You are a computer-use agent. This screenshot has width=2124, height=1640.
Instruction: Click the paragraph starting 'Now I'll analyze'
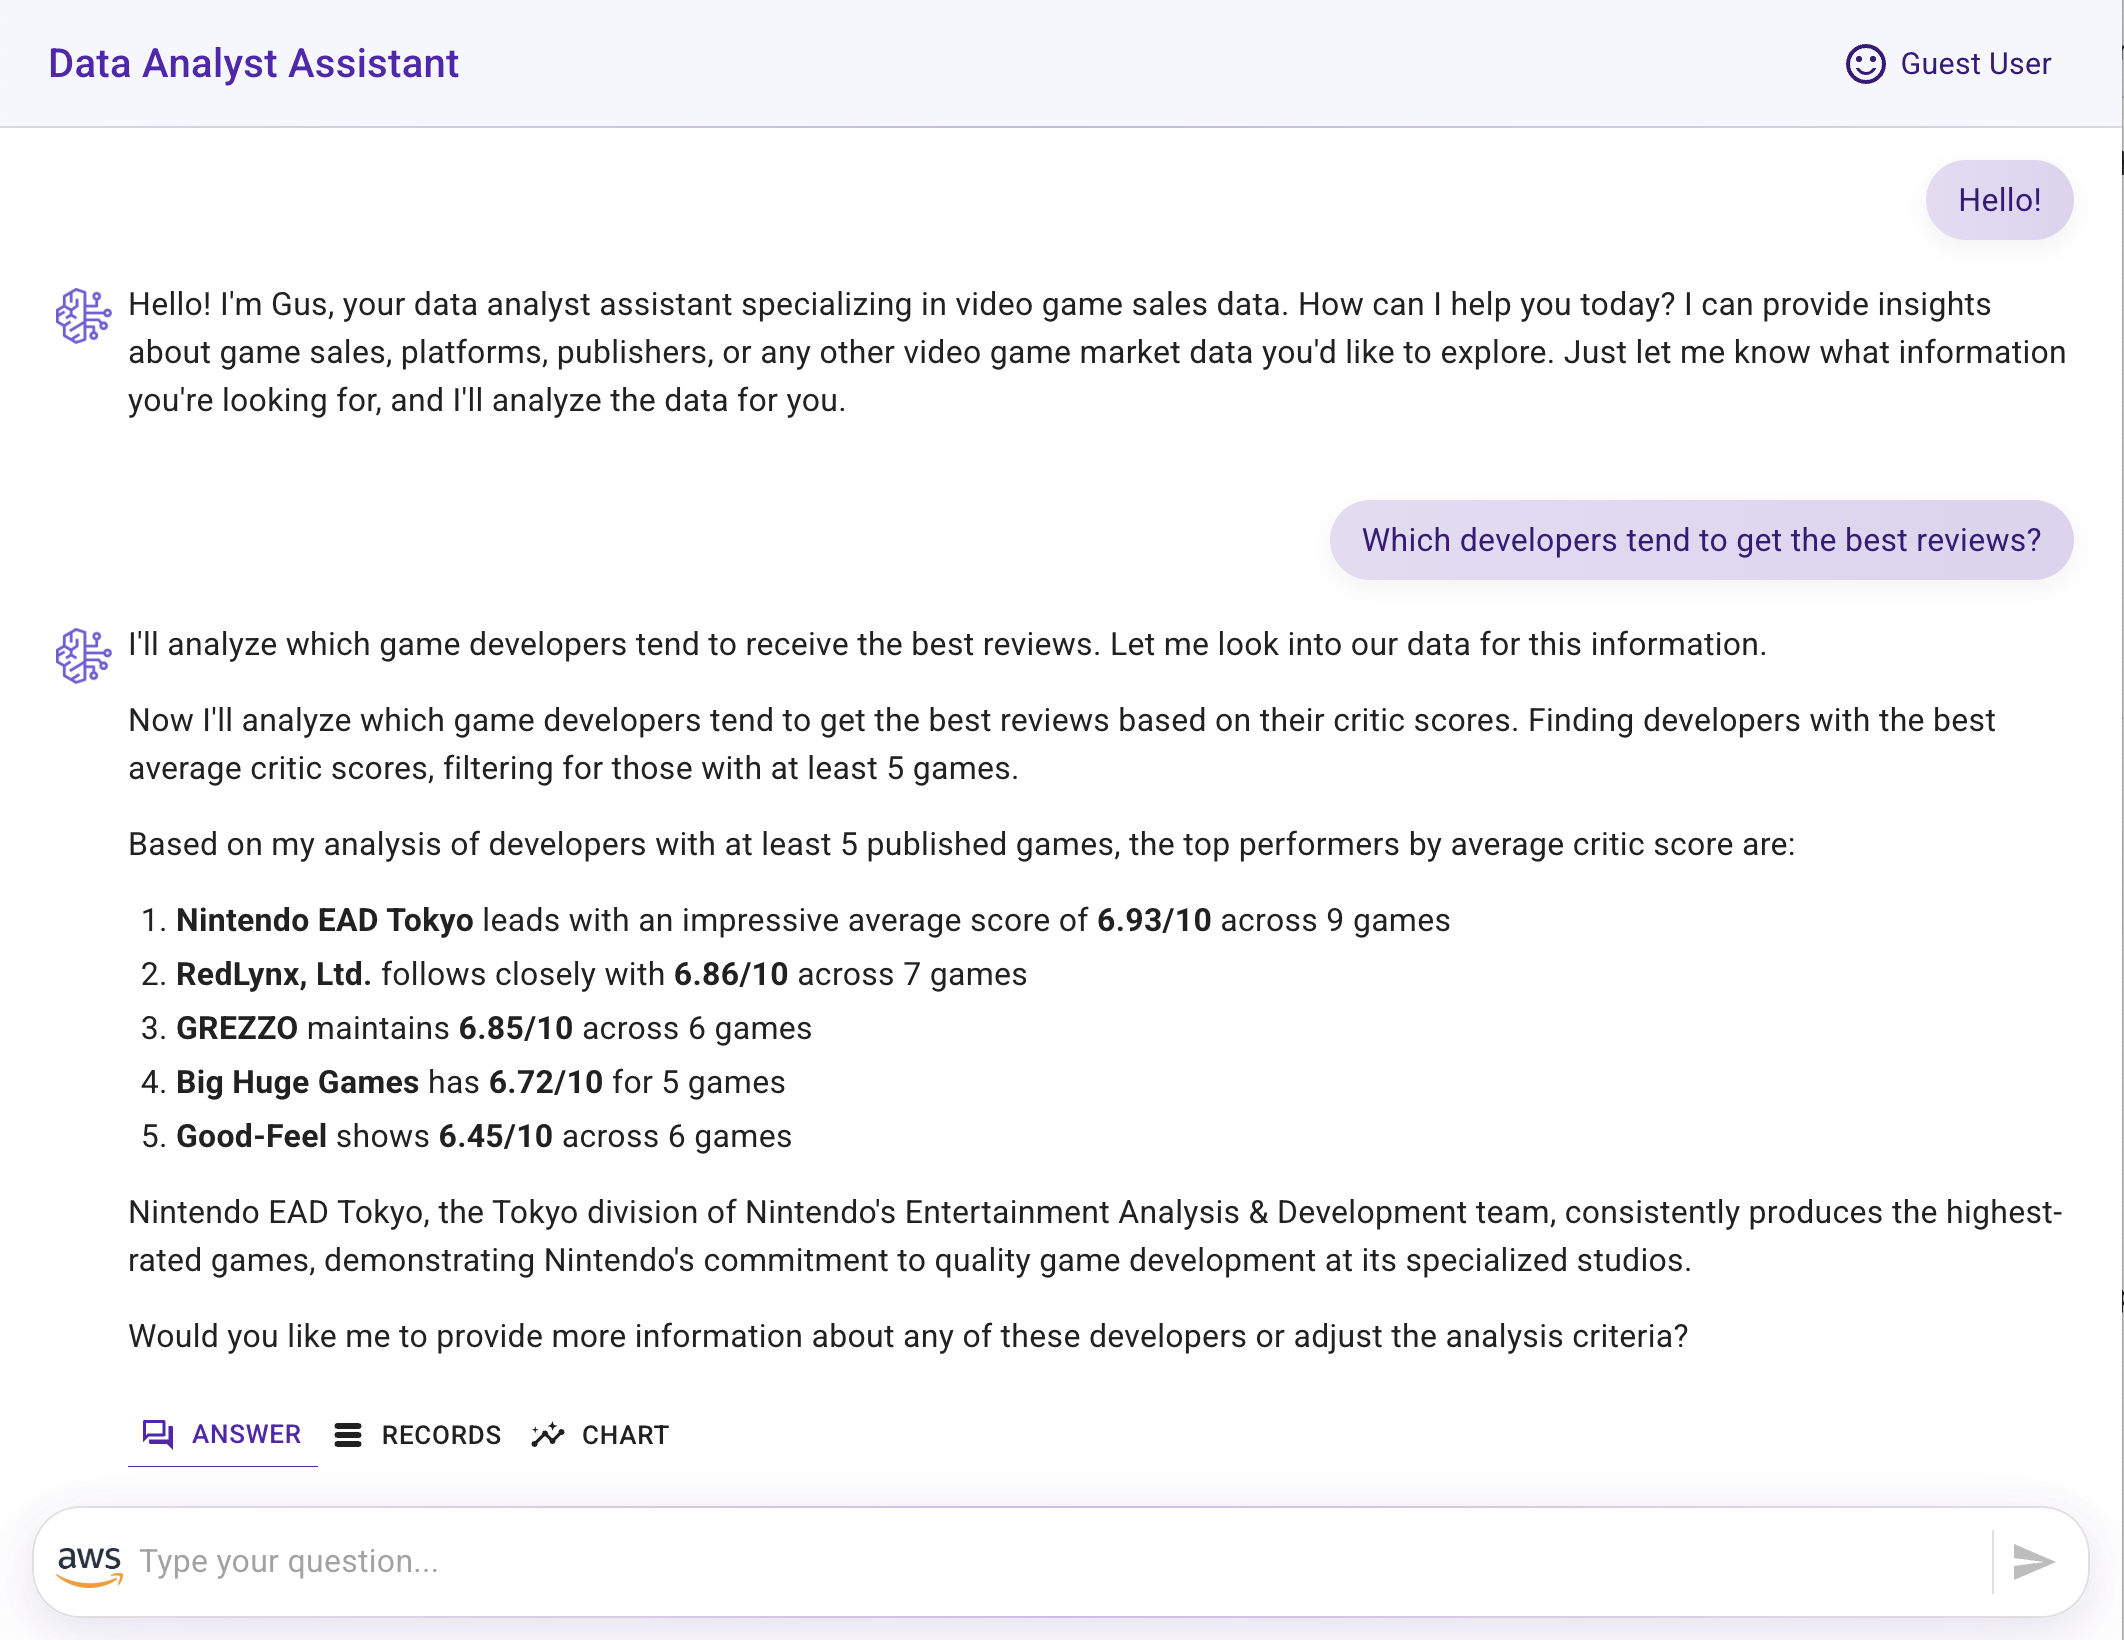(1061, 744)
